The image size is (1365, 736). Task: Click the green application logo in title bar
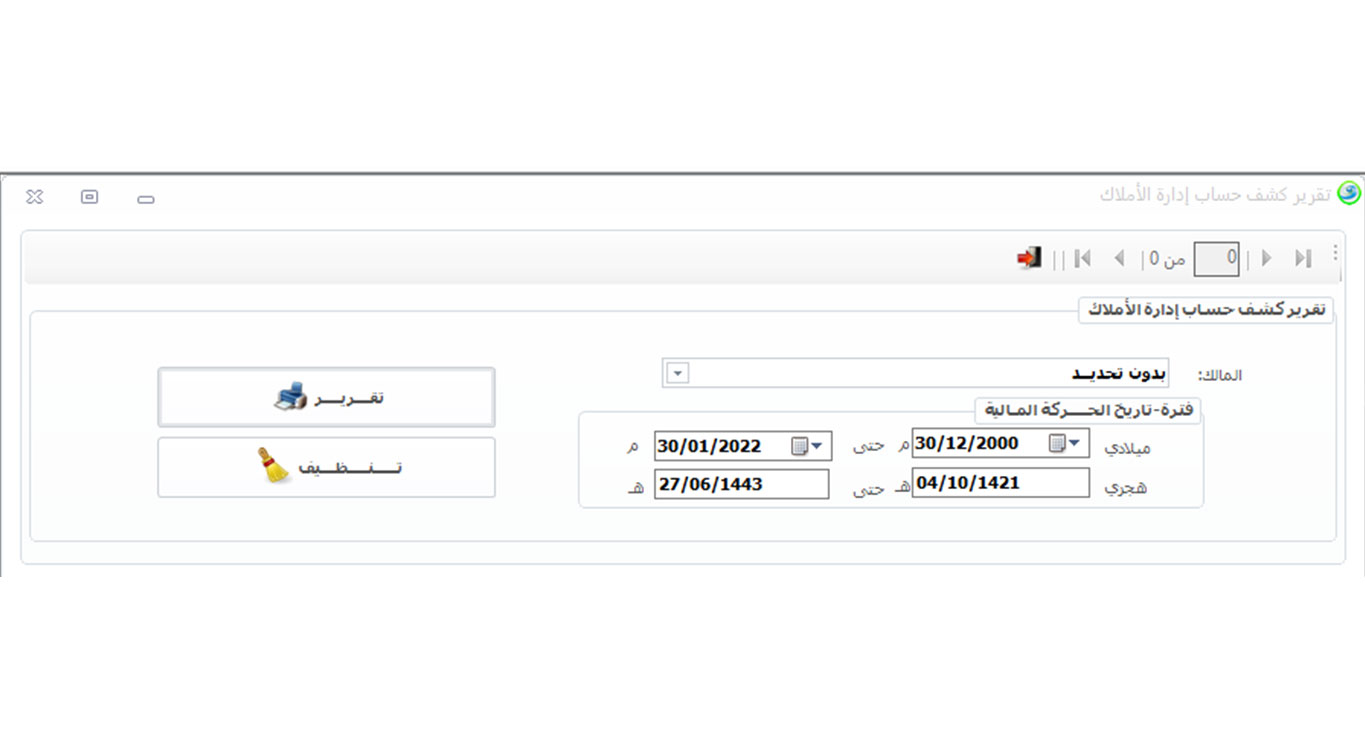[1349, 193]
